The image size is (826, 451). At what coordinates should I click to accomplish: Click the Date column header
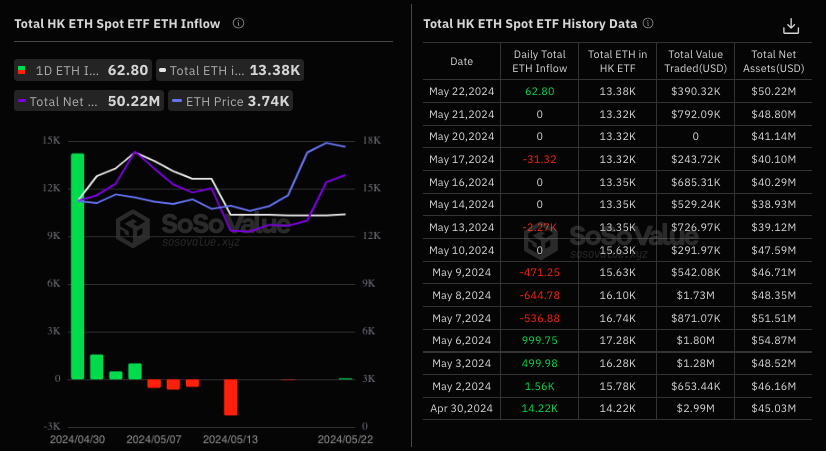click(461, 61)
